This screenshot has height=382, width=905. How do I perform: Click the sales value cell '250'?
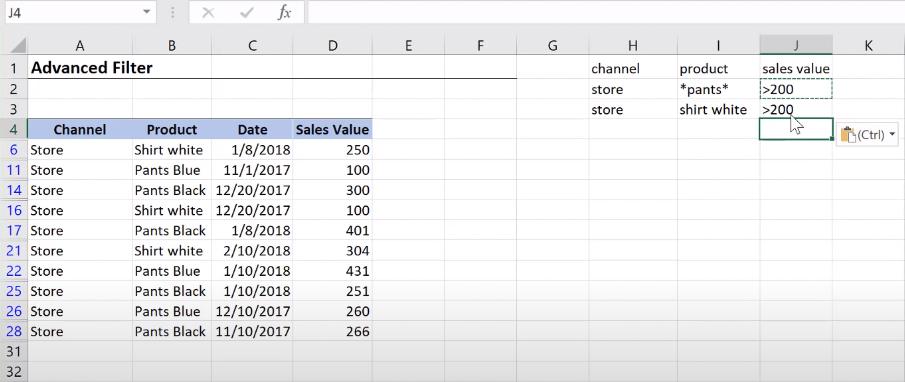(x=332, y=150)
